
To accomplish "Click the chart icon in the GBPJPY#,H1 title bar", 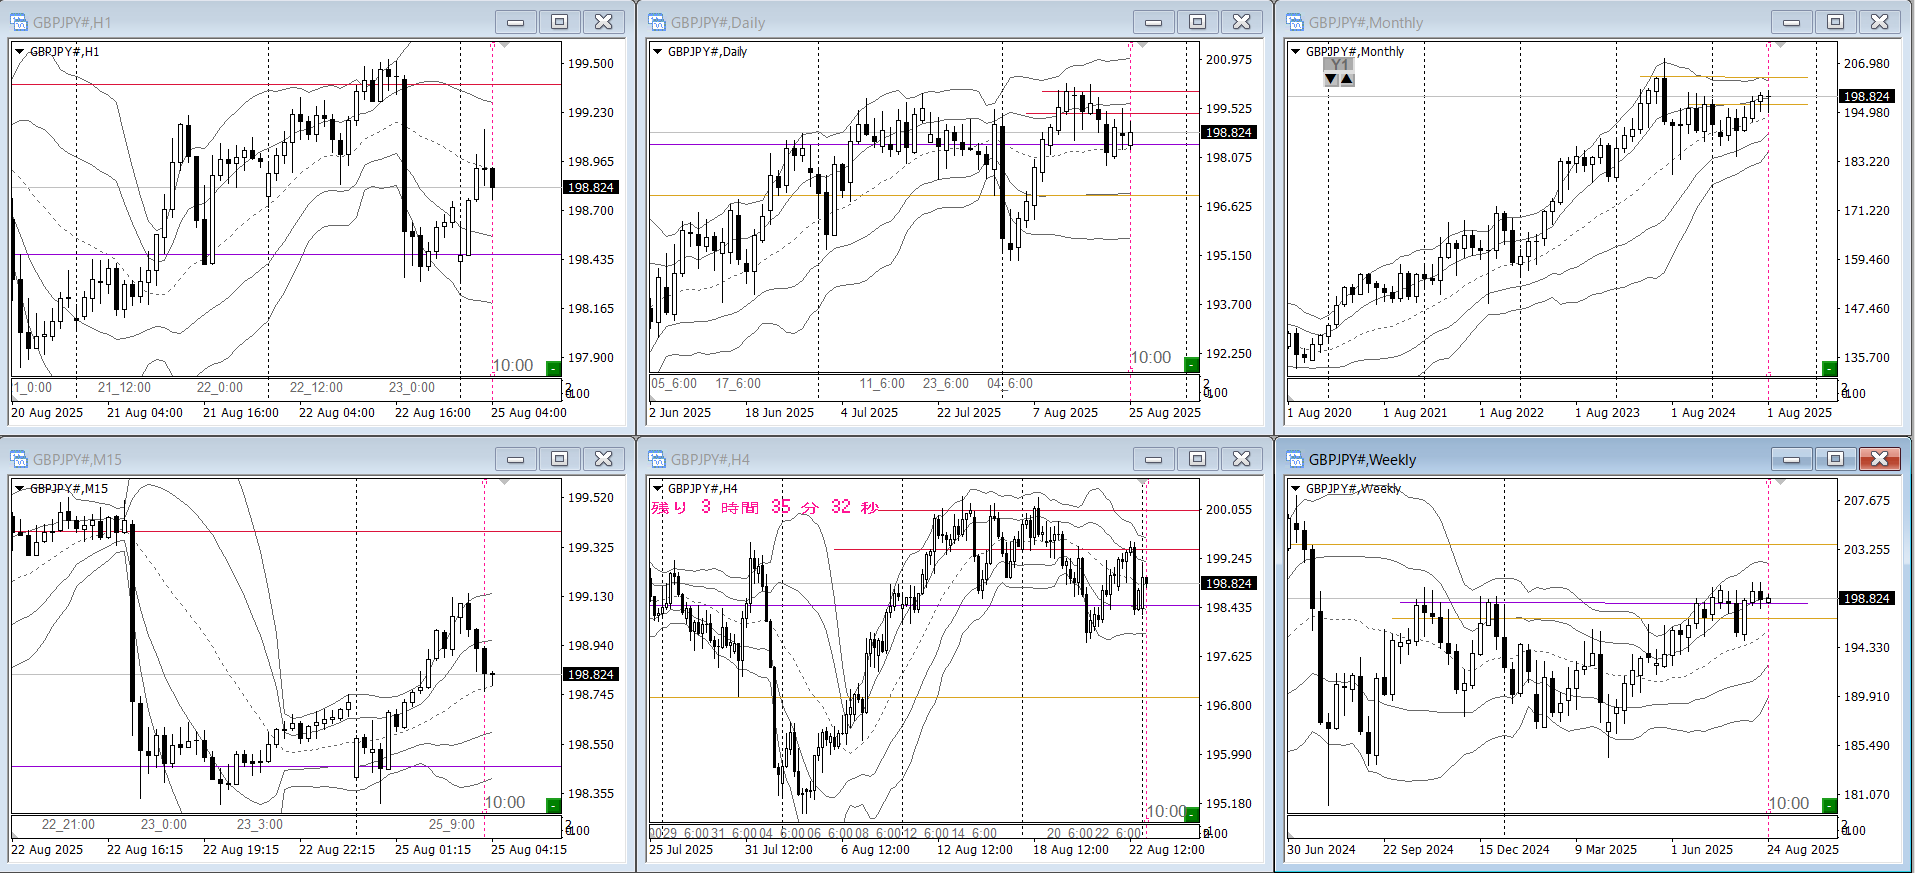I will 19,22.
